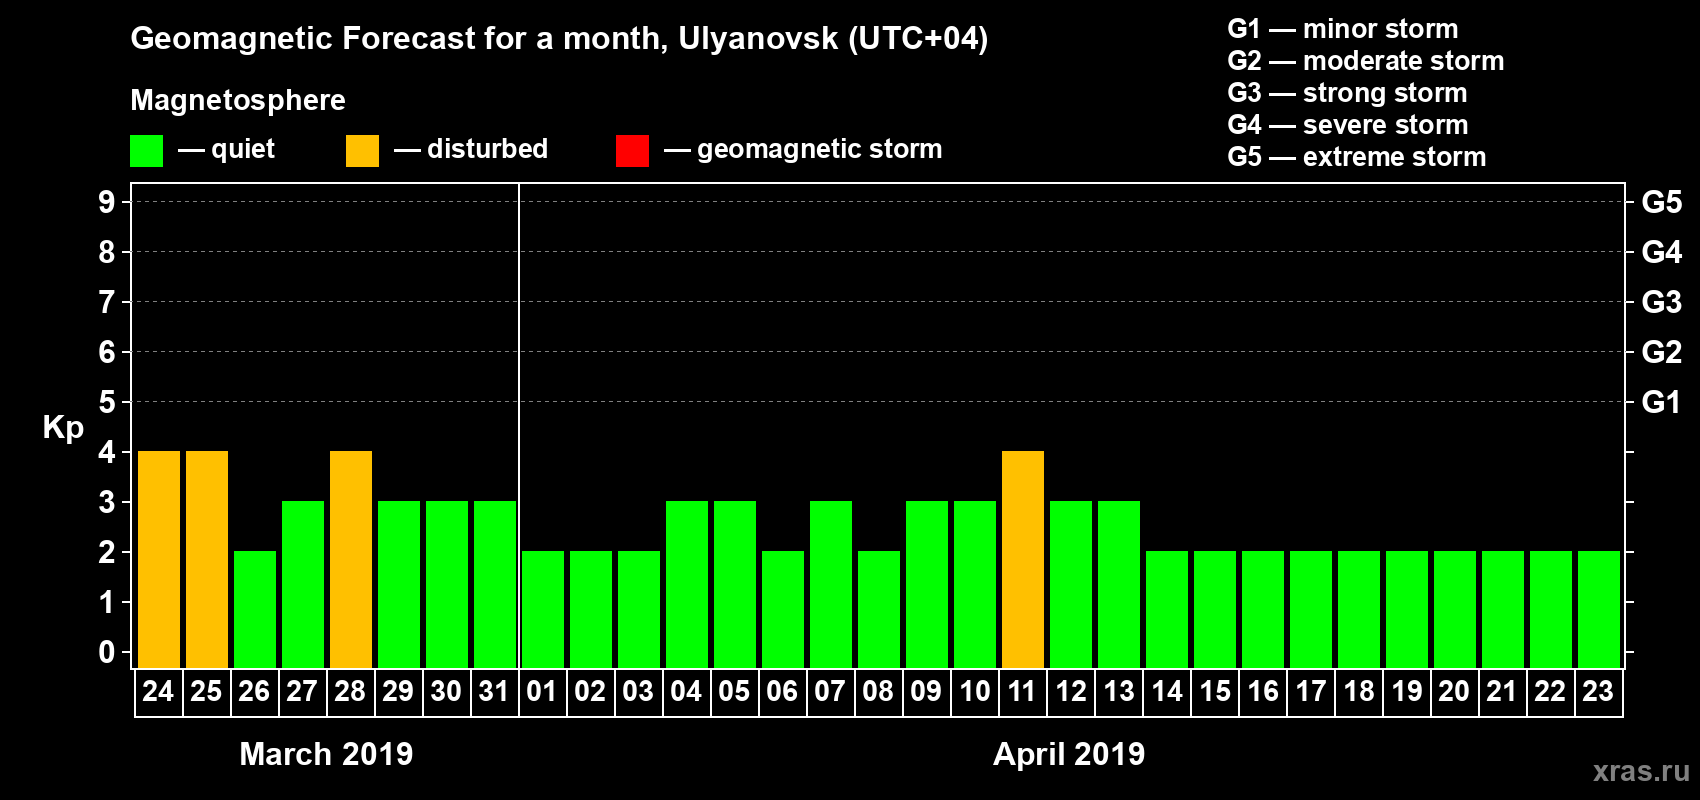Select the orange bar for April 11
1700x800 pixels.
coord(1023,560)
